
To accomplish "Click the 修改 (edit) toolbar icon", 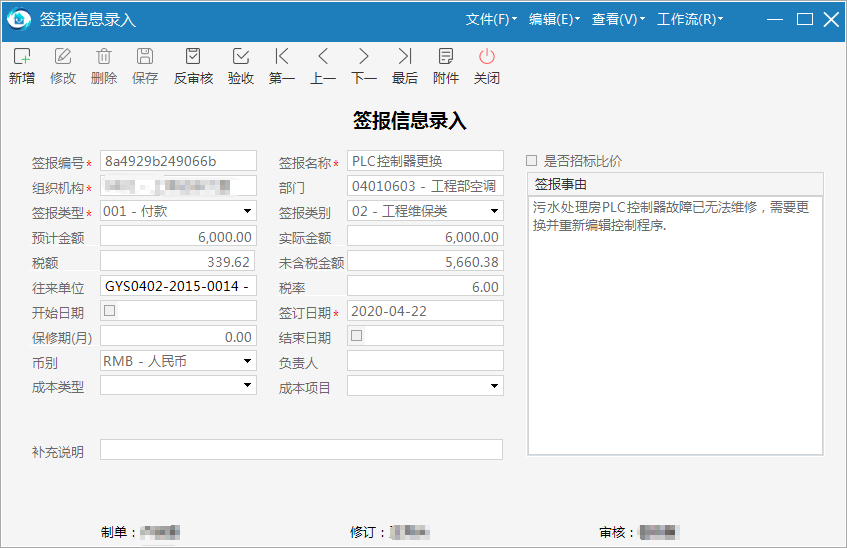I will coord(63,56).
